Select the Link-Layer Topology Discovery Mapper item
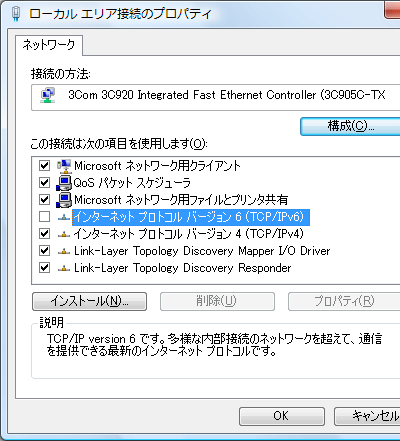Screen dimensions: 400x441 202,251
